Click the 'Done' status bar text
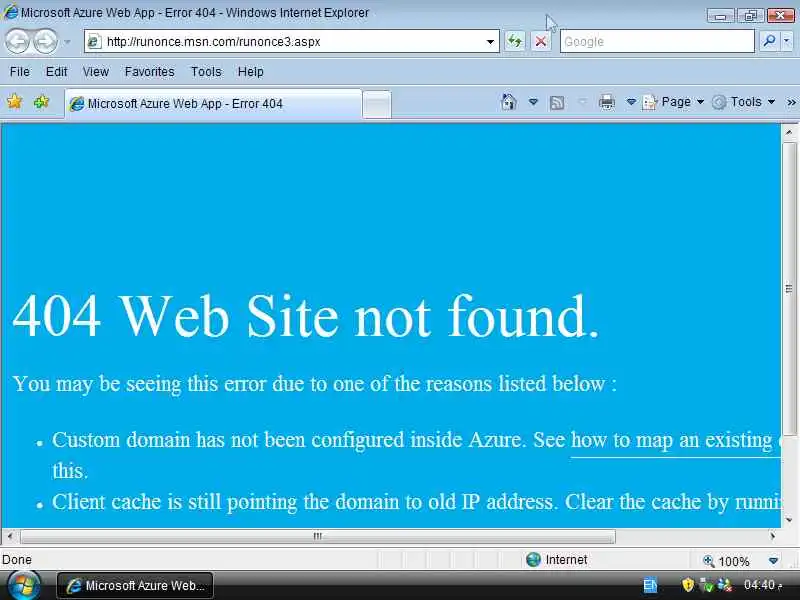The image size is (800, 600). 17,560
